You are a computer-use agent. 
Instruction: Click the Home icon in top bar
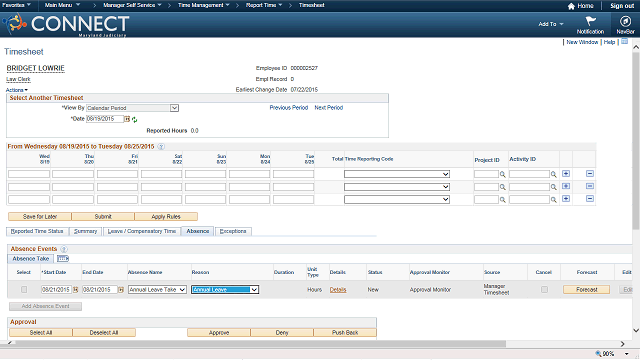click(571, 6)
